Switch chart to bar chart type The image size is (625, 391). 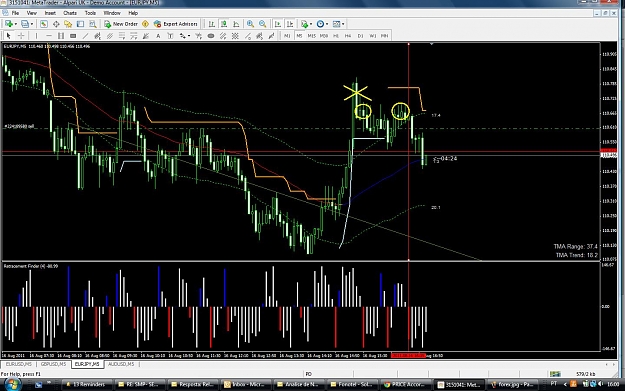[x=212, y=24]
